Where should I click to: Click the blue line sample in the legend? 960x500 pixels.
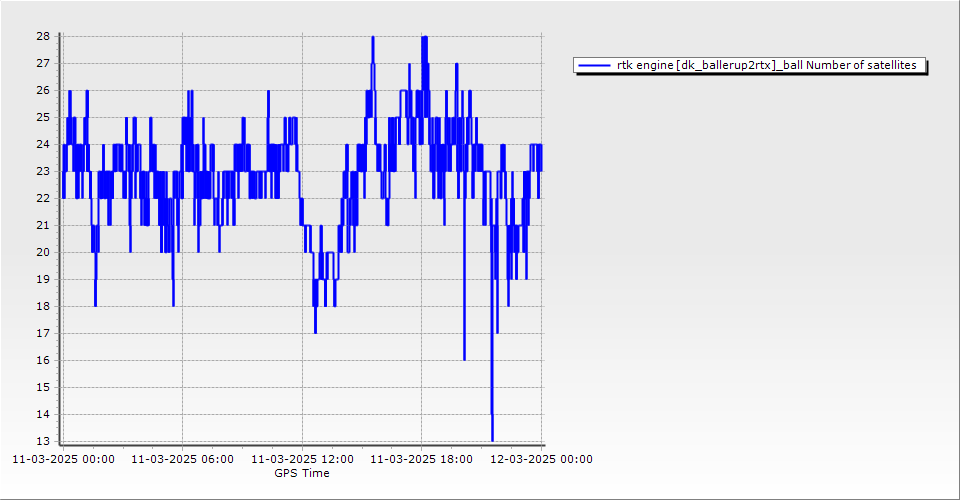coord(594,65)
